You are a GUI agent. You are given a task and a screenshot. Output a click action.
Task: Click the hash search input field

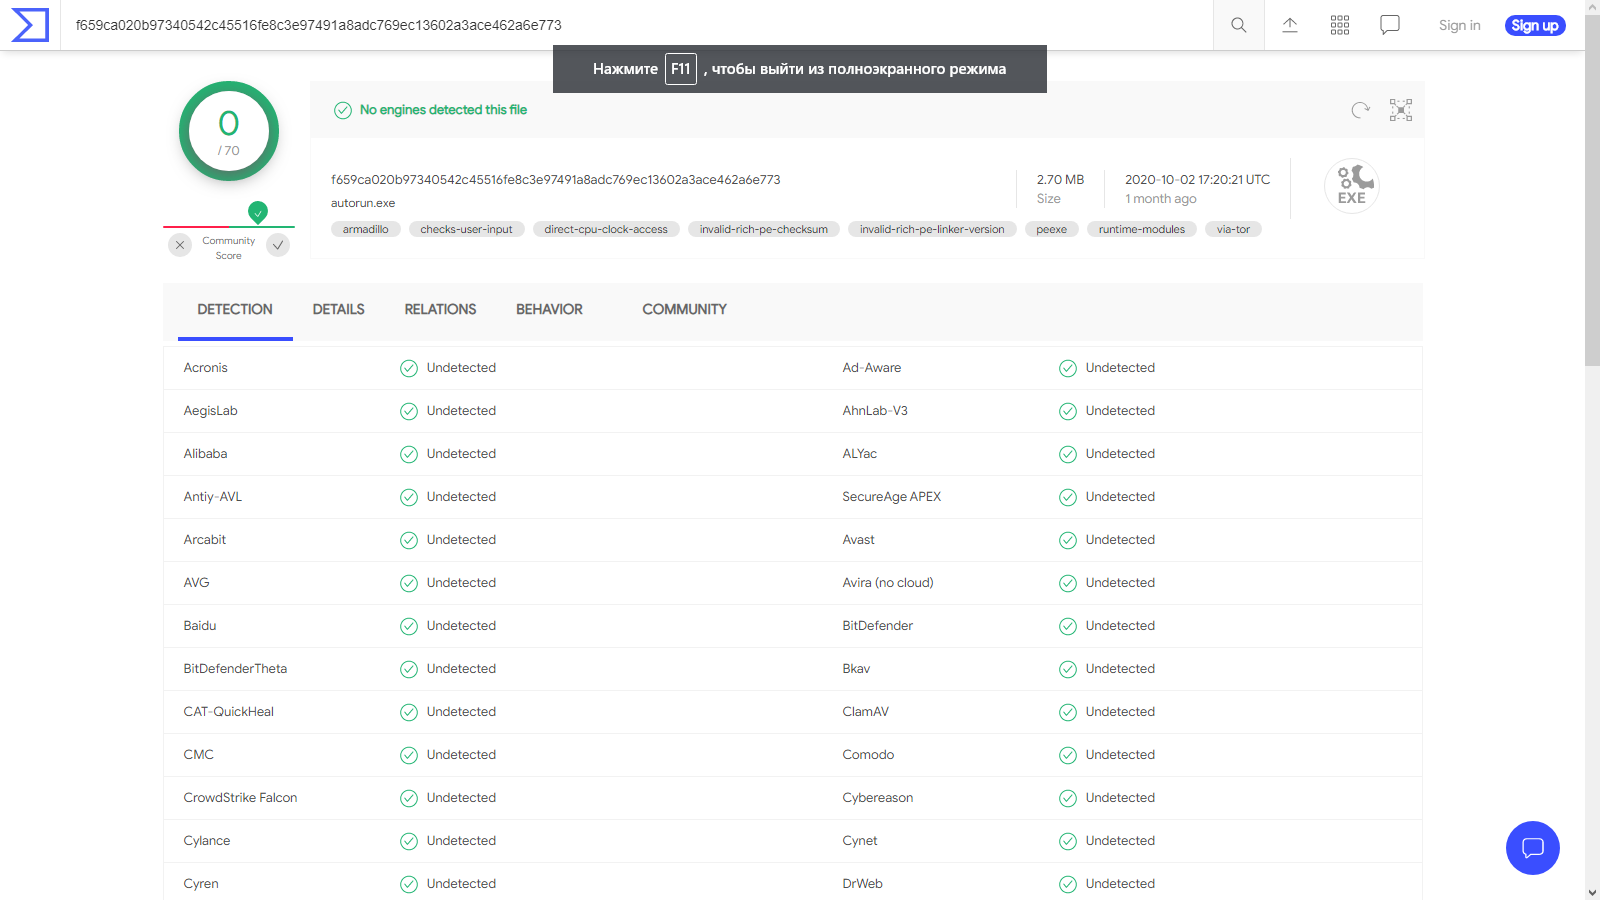pyautogui.click(x=637, y=25)
